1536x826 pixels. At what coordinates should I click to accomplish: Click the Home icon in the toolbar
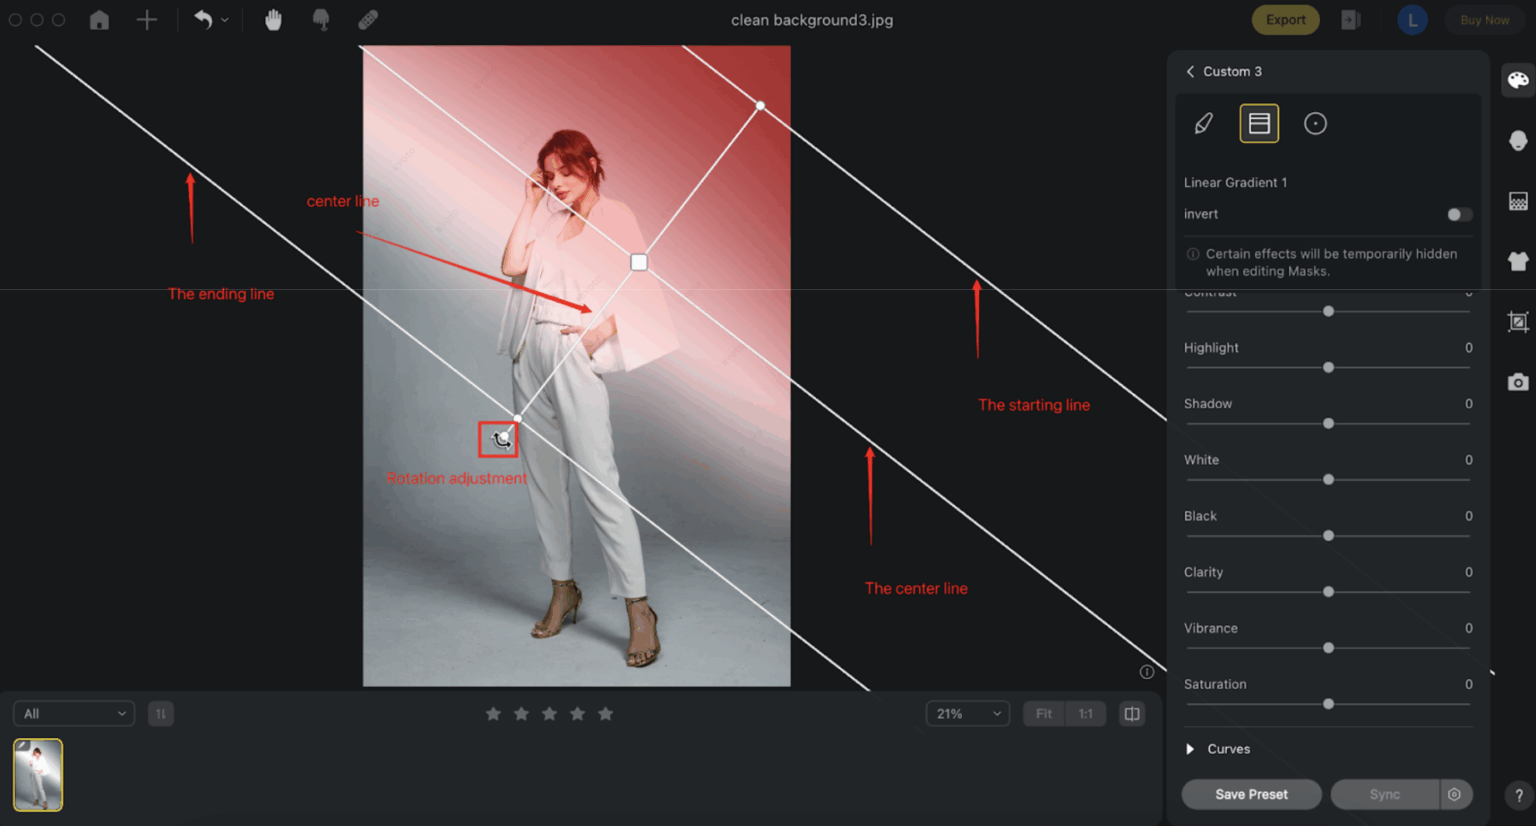pyautogui.click(x=99, y=19)
